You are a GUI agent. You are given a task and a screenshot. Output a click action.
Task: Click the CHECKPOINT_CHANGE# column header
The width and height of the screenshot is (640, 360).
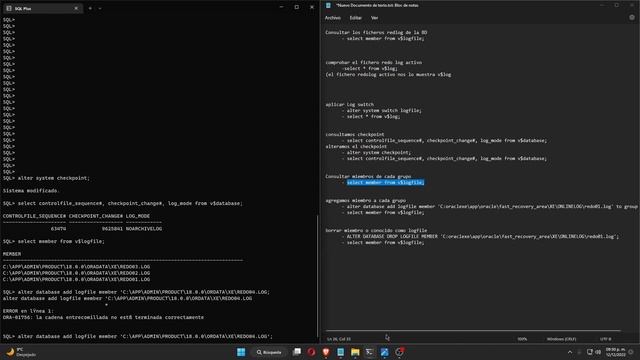pos(96,216)
